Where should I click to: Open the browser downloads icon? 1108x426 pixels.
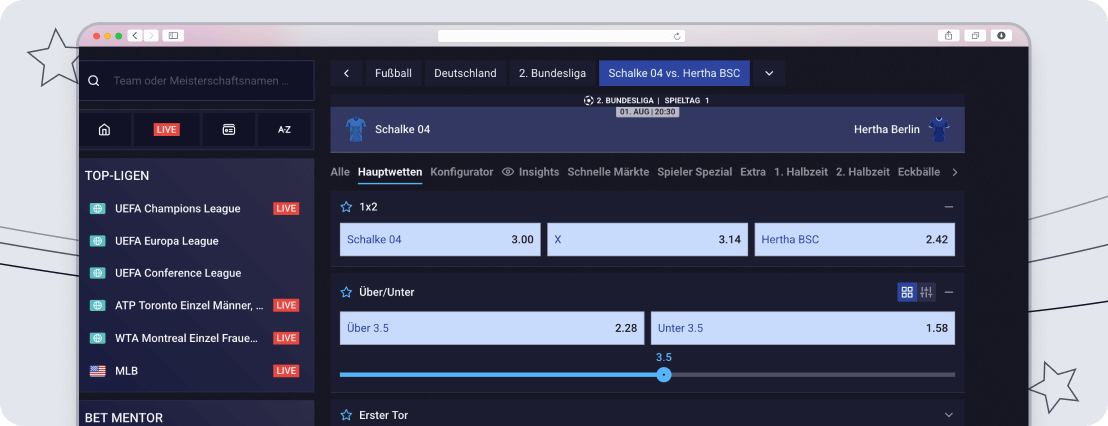pyautogui.click(x=1001, y=35)
